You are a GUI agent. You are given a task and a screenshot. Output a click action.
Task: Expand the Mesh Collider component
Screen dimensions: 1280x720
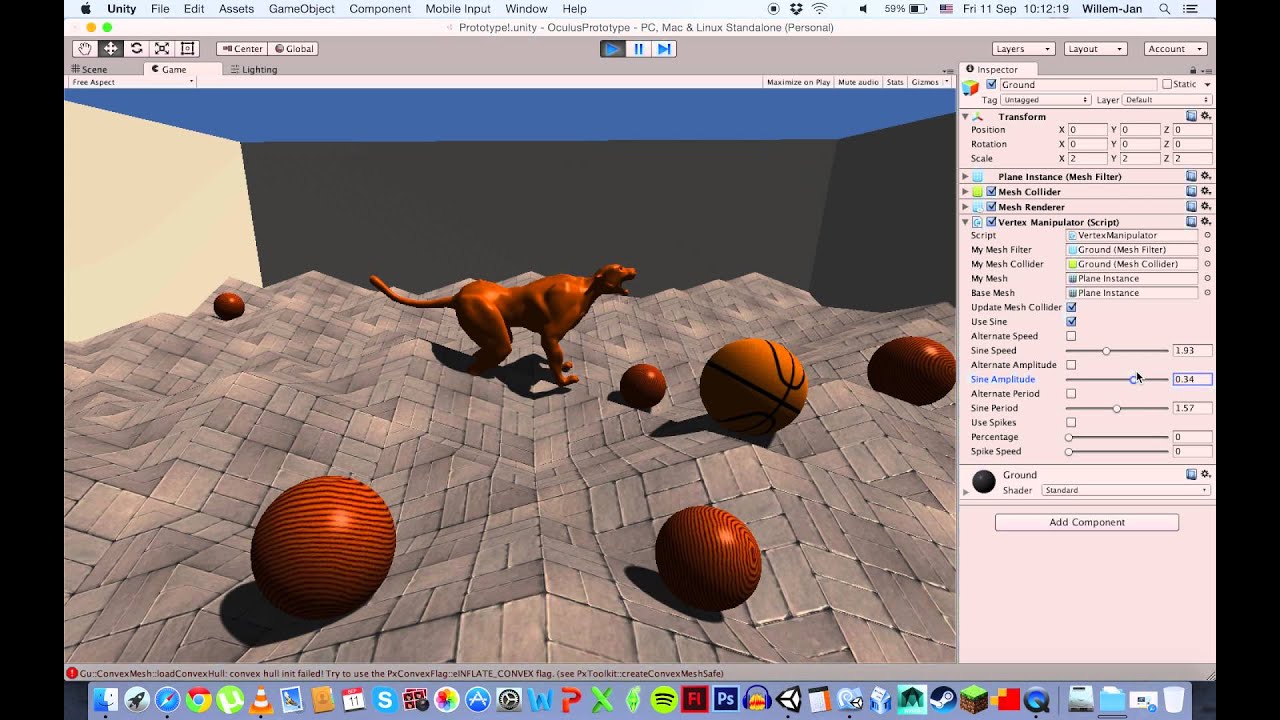point(965,191)
